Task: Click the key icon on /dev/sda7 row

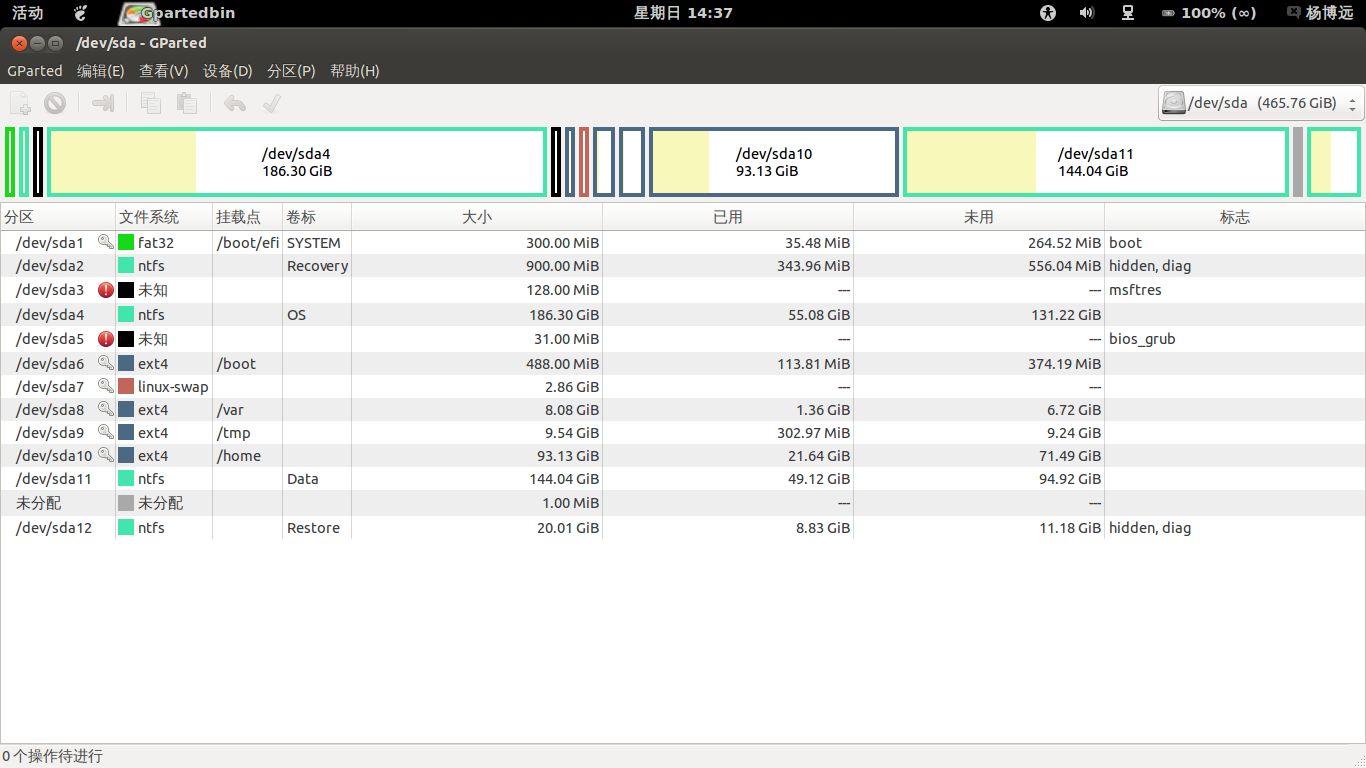Action: tap(105, 386)
